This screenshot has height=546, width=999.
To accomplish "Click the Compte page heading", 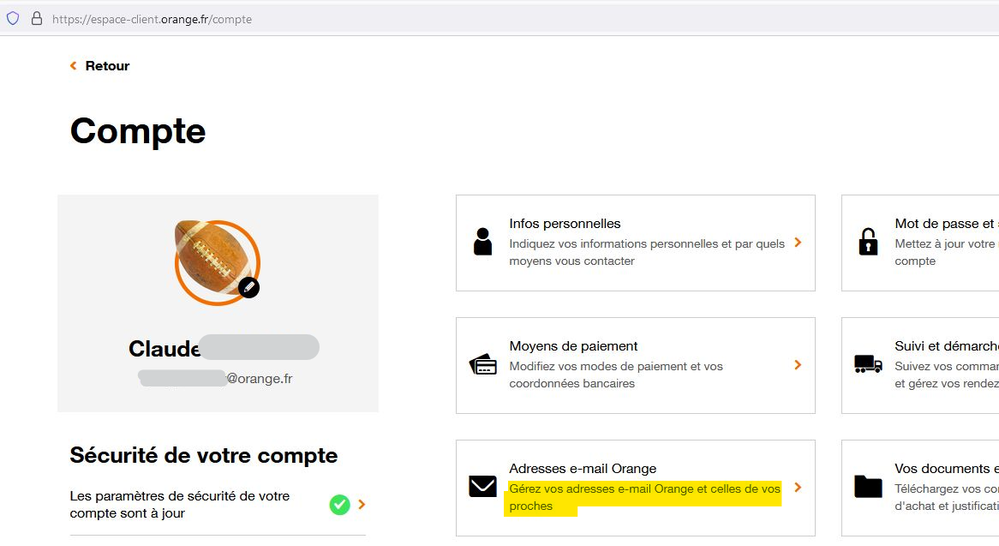I will point(138,131).
